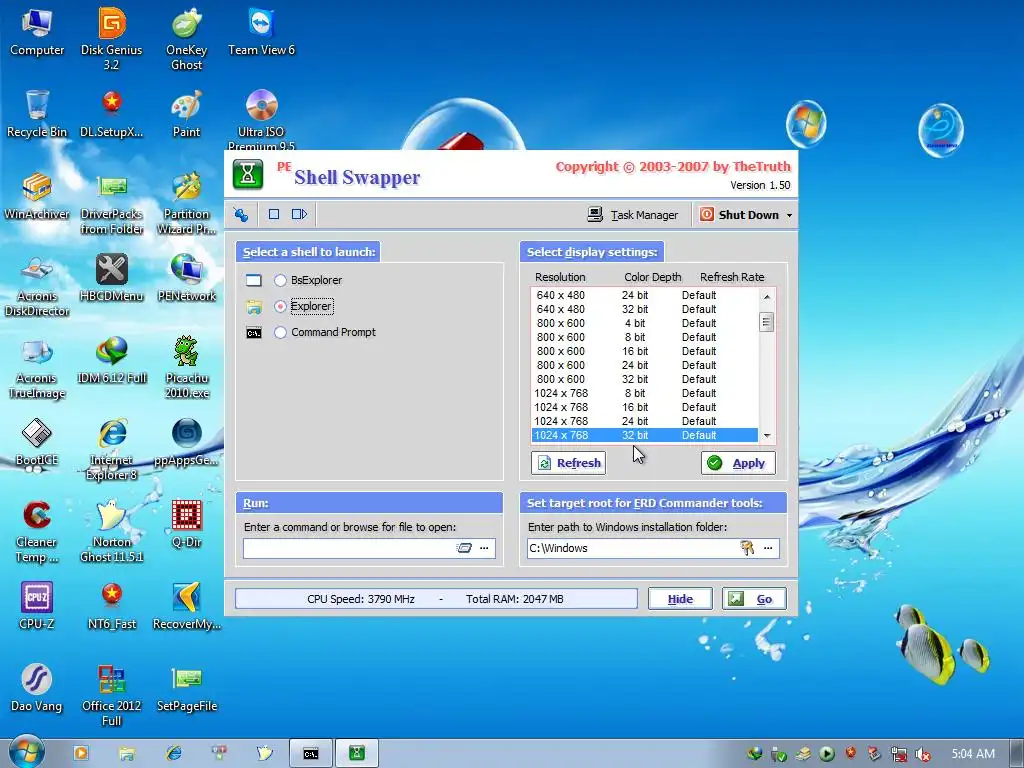Click the Shut Down button

point(739,215)
